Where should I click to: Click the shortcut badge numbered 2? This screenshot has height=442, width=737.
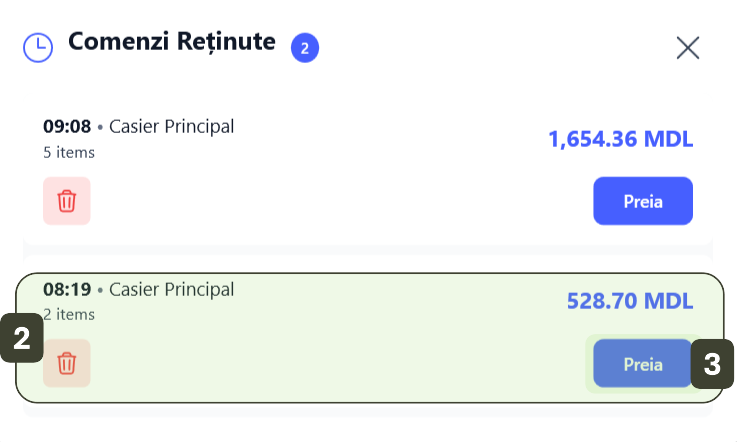tap(22, 339)
